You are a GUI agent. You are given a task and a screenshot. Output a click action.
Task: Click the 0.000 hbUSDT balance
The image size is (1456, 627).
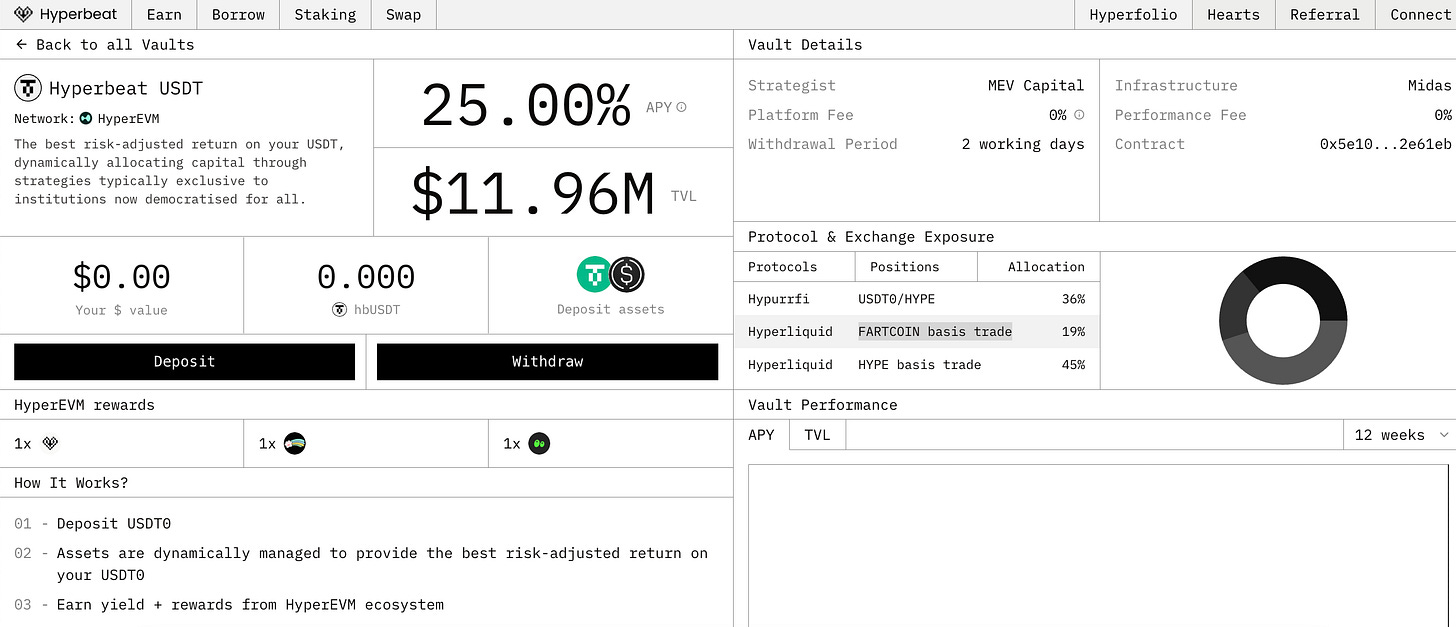click(366, 277)
